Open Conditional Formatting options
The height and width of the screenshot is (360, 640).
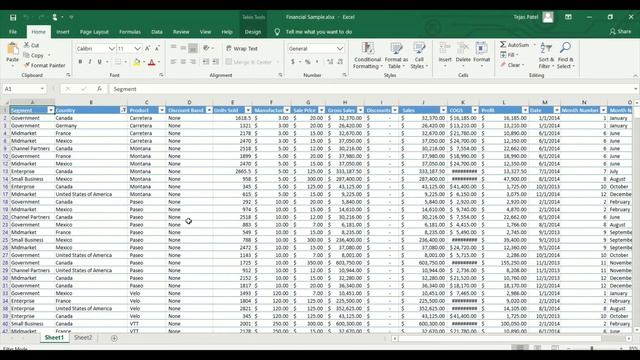[367, 56]
